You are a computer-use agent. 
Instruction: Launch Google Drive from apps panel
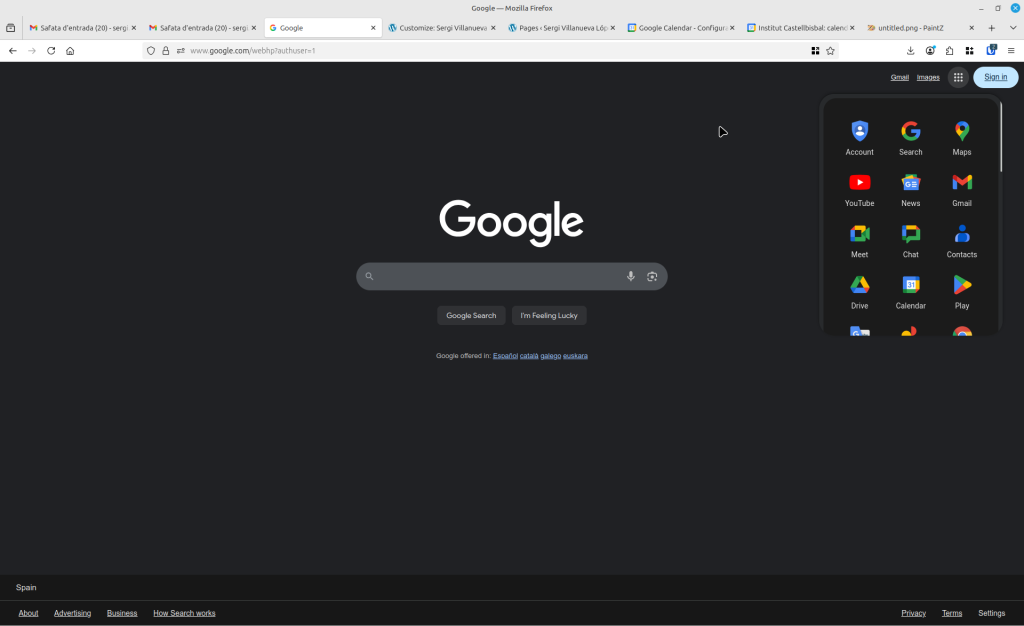click(859, 291)
